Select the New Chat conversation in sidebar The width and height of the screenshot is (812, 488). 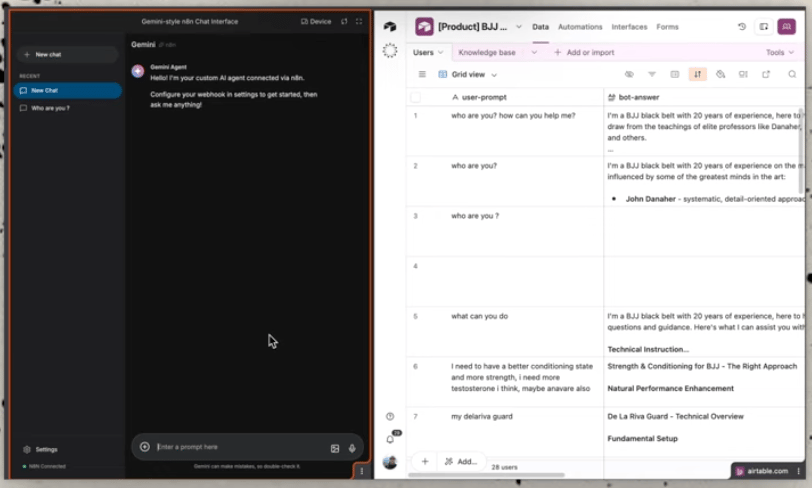pyautogui.click(x=68, y=90)
